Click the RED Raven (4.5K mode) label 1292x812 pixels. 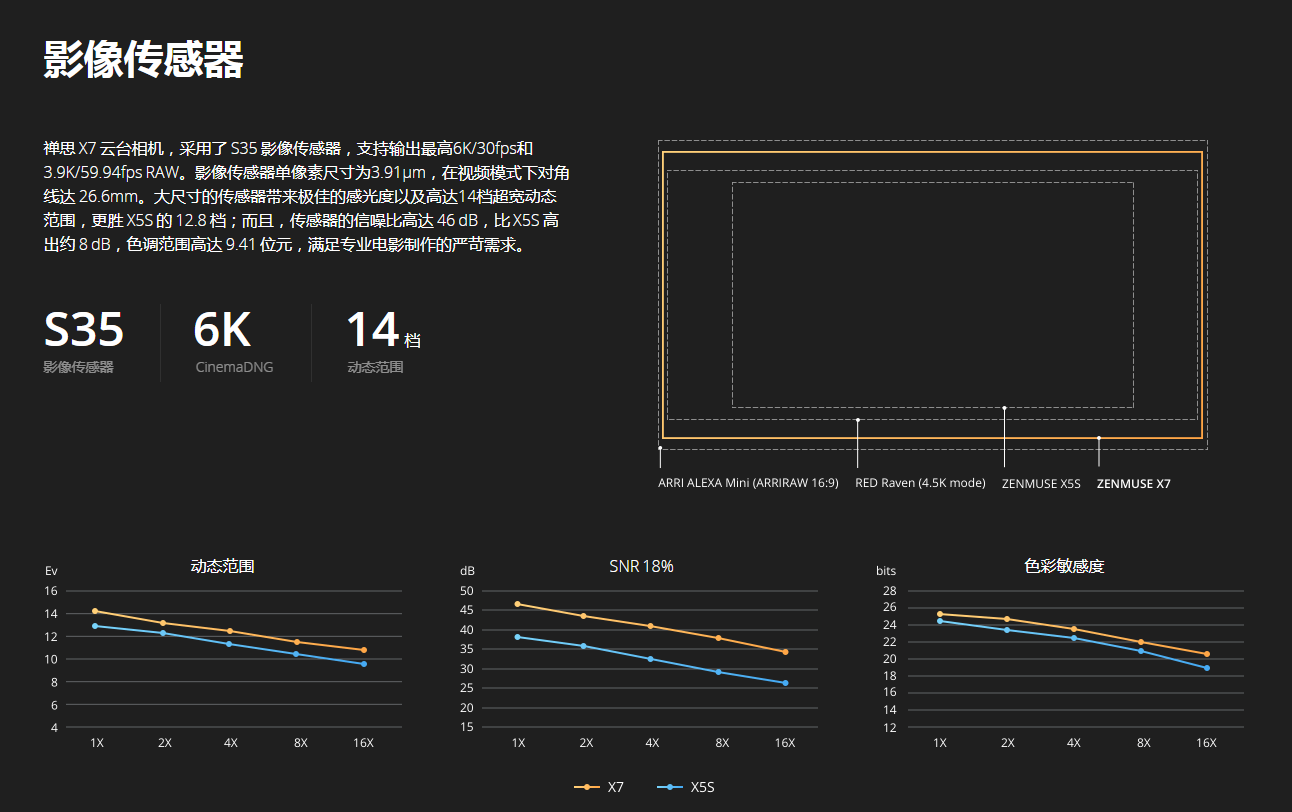pos(920,483)
